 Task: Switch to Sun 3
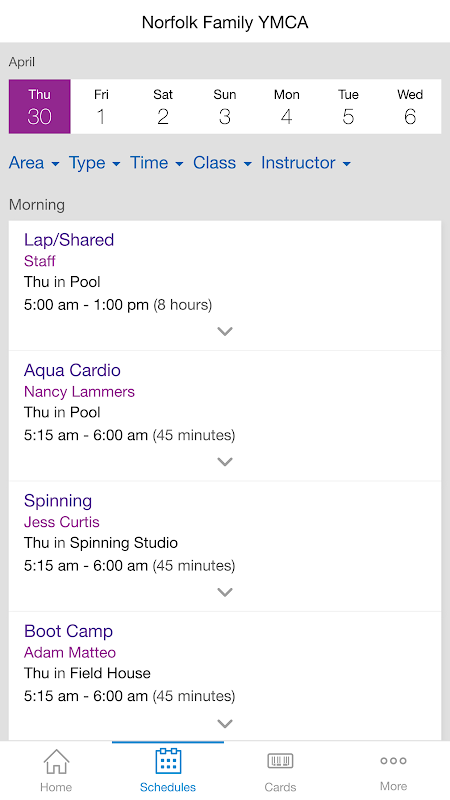224,107
